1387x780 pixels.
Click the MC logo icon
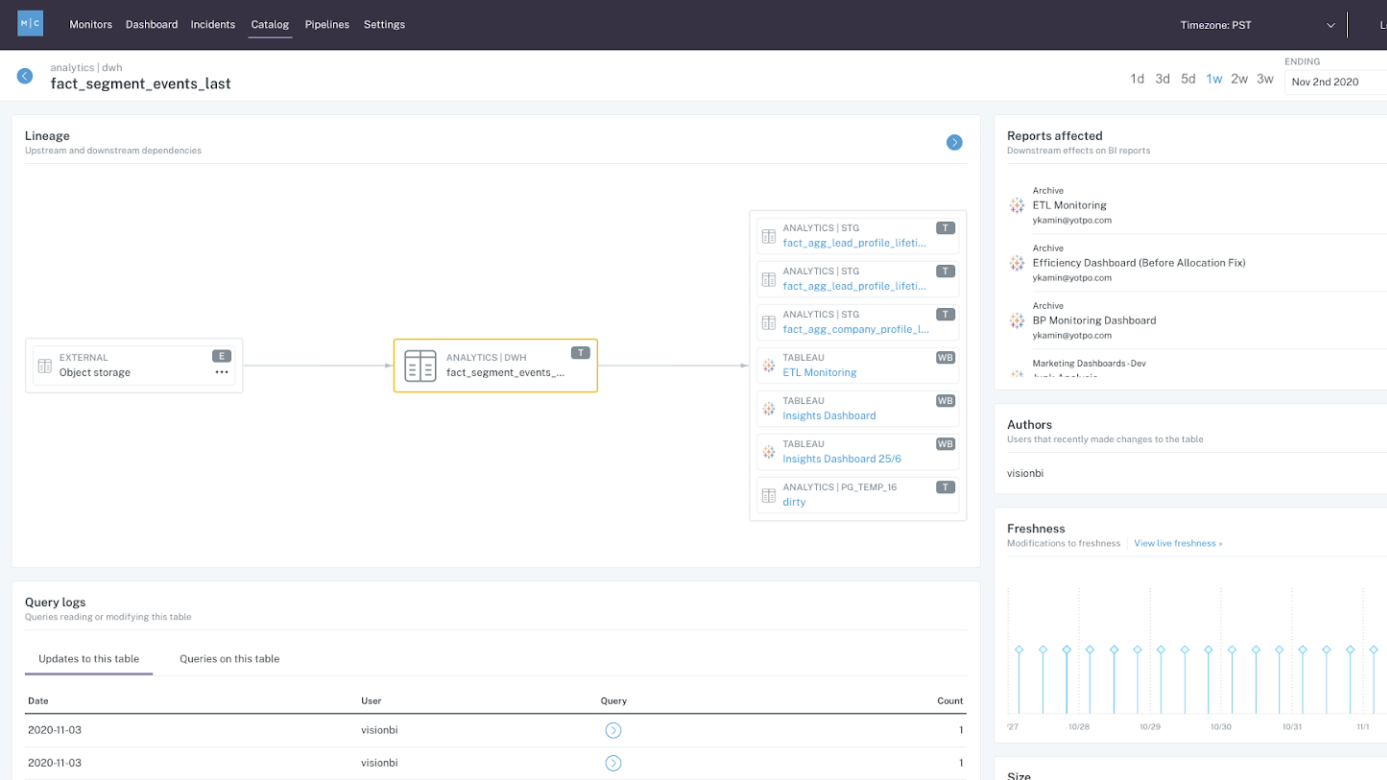click(x=30, y=23)
